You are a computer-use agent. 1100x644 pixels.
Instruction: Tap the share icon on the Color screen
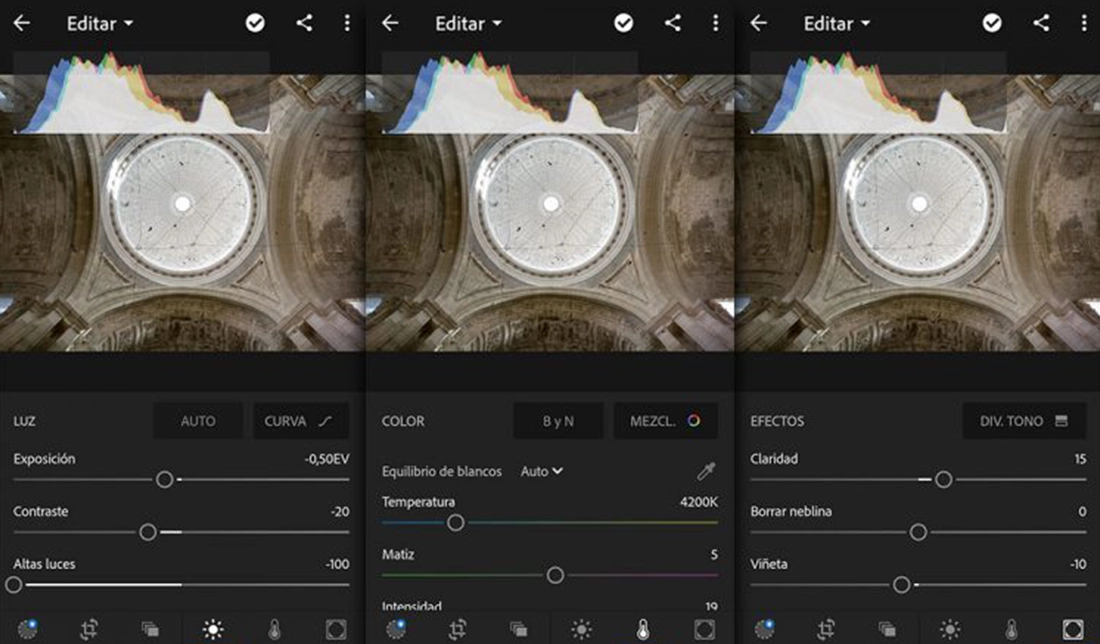[673, 23]
